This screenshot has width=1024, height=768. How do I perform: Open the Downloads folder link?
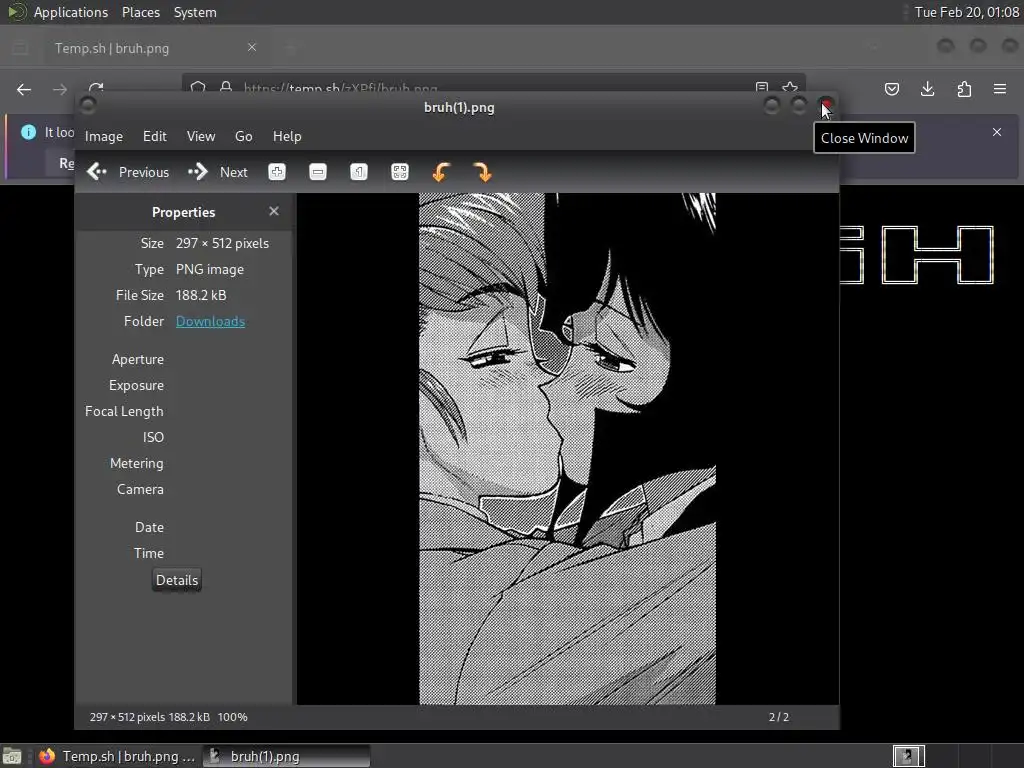coord(210,321)
